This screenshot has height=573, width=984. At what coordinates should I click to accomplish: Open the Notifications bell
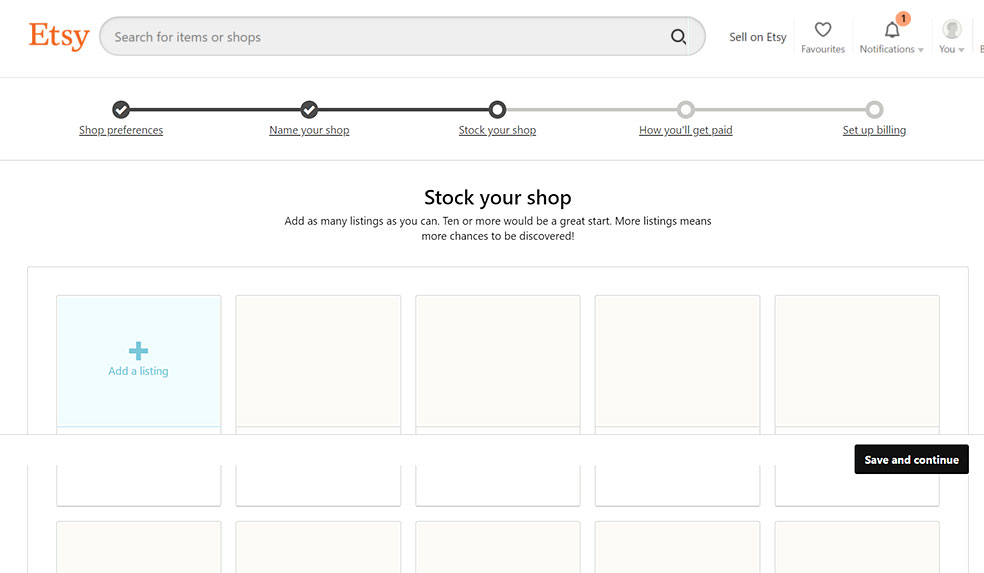click(x=892, y=29)
